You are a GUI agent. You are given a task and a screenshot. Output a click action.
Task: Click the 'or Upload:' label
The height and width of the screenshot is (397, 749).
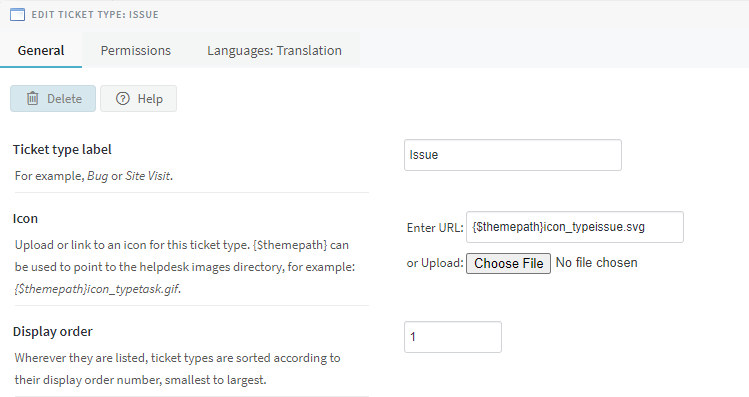point(435,263)
